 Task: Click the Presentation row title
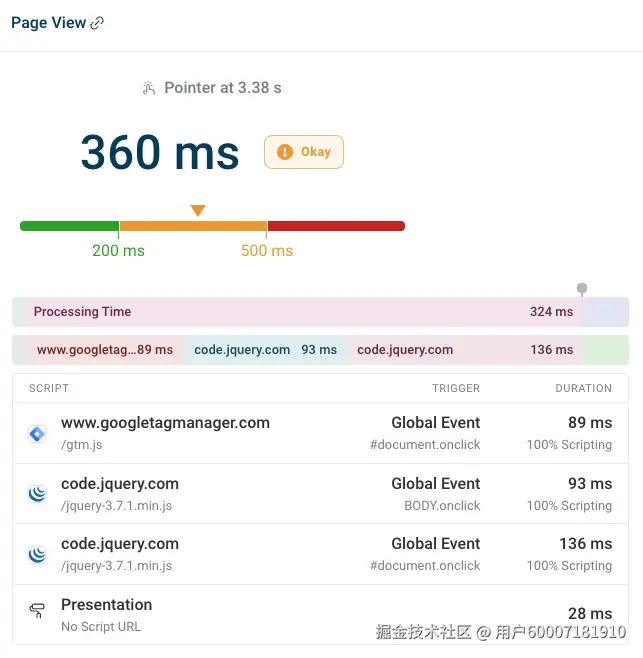[107, 605]
